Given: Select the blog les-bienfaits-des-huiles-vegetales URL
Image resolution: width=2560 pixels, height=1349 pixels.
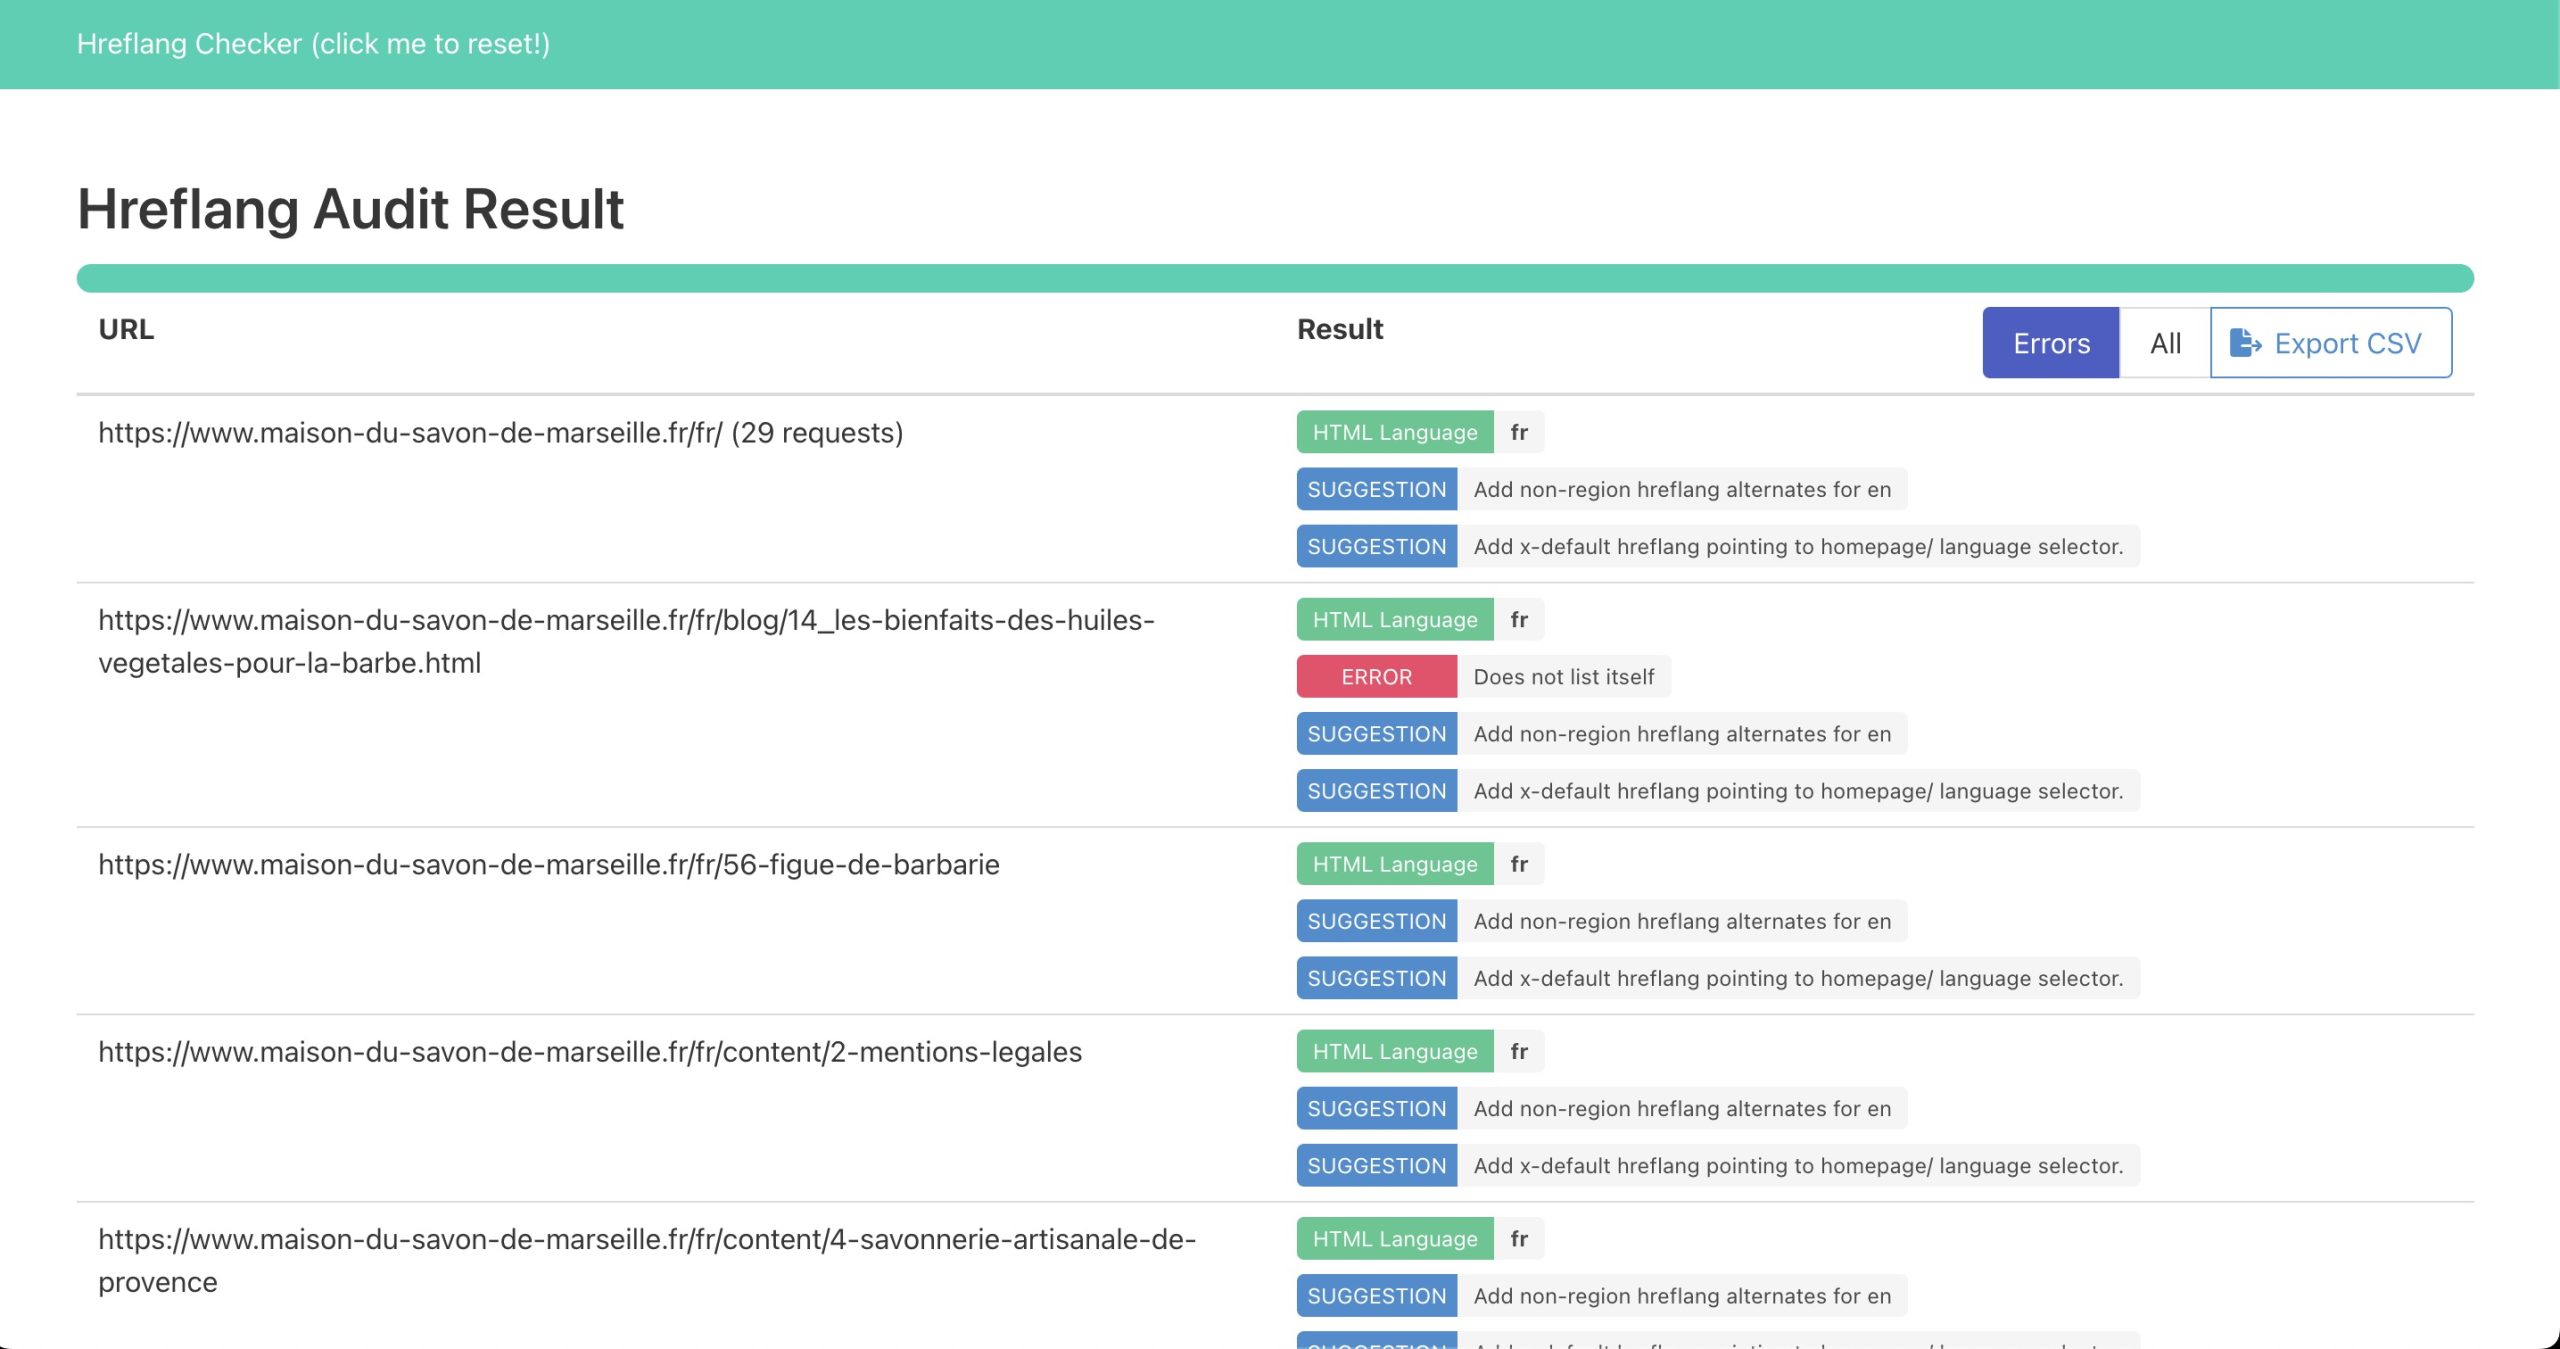Looking at the screenshot, I should click(x=626, y=641).
